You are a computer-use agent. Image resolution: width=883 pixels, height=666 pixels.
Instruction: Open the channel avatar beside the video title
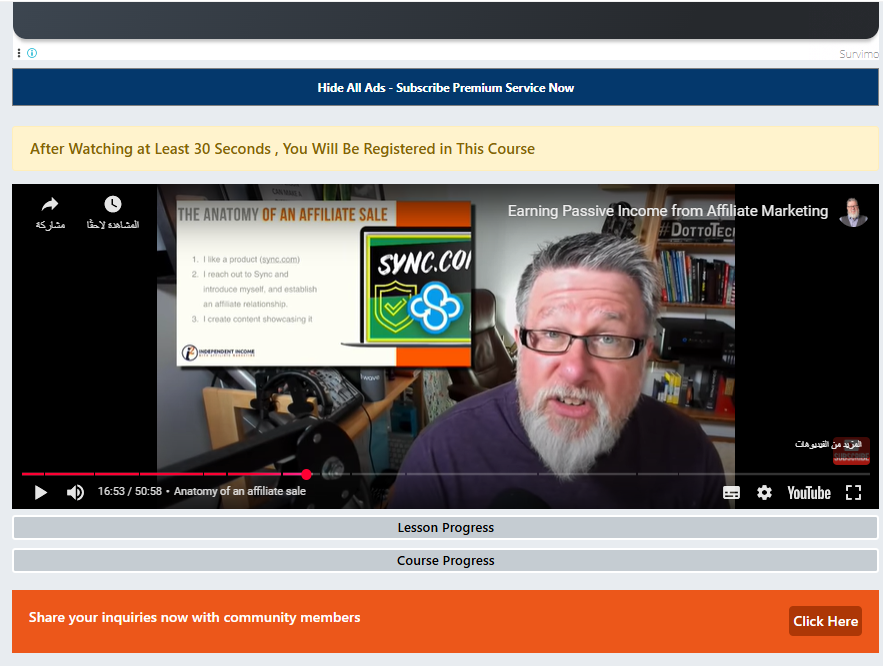pos(853,212)
